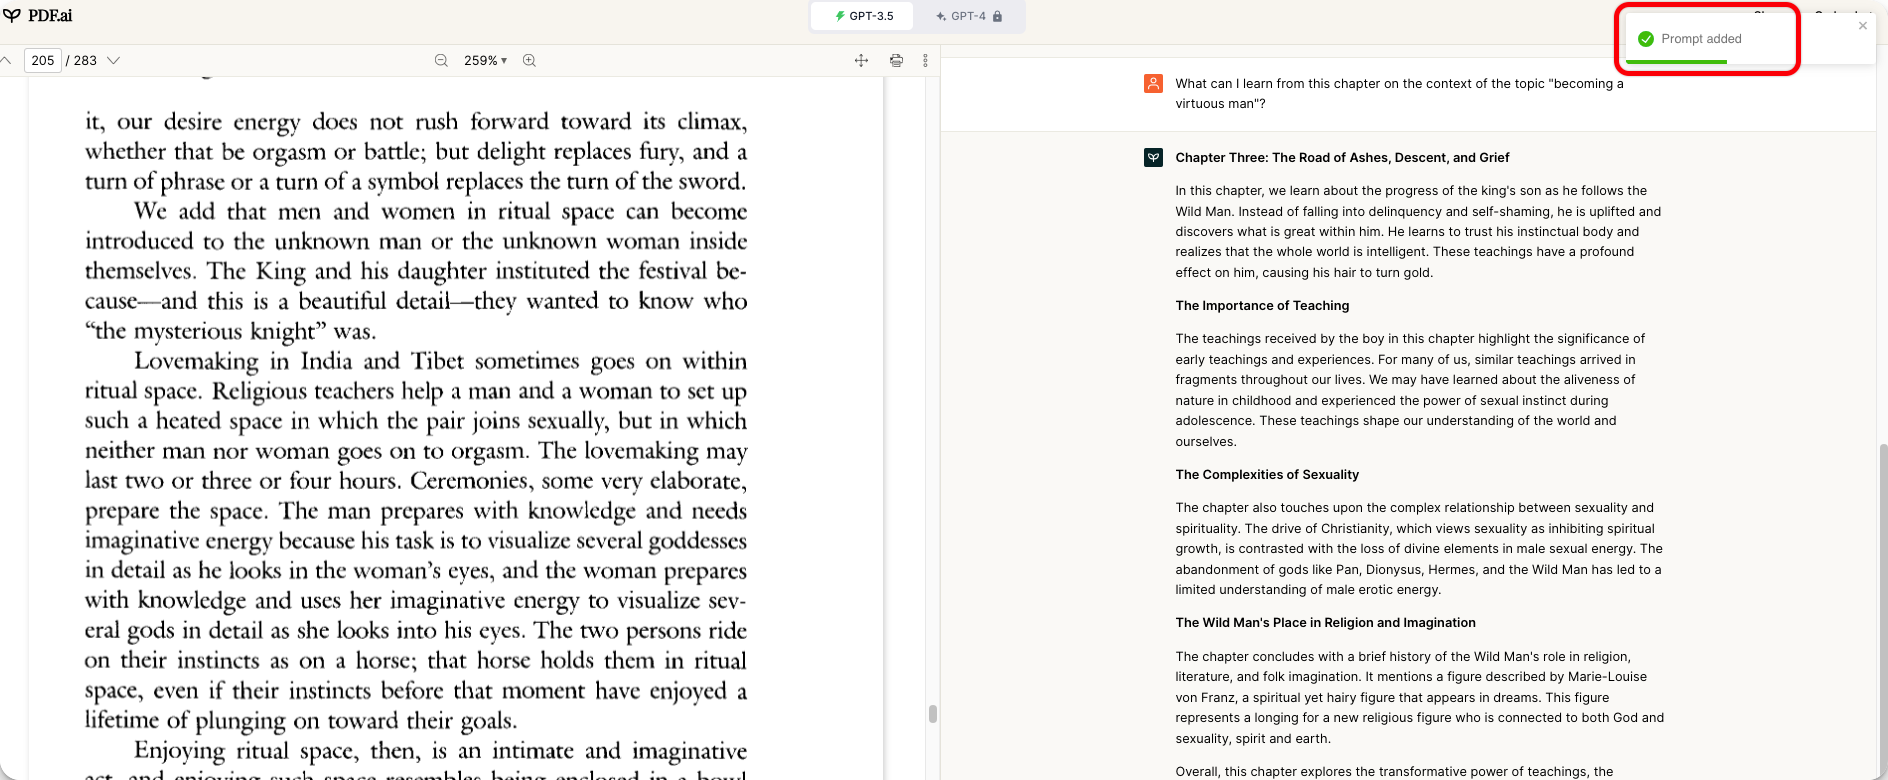
Task: Open the 259% zoom level dropdown
Action: pos(485,60)
